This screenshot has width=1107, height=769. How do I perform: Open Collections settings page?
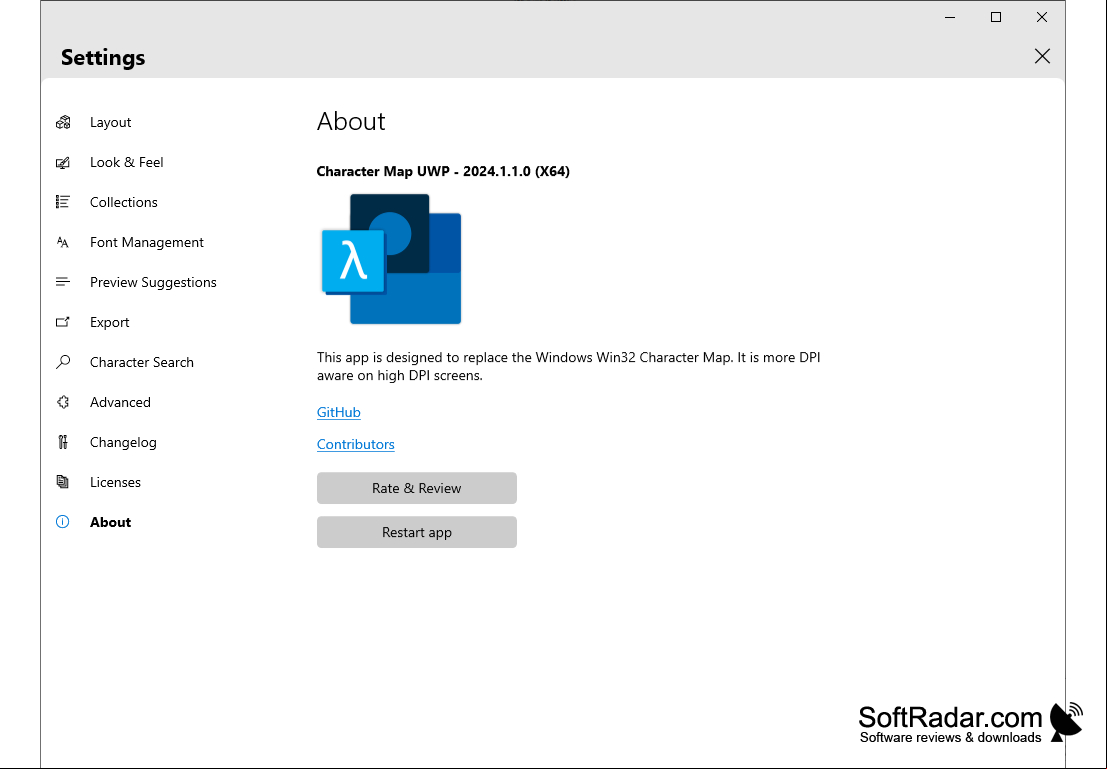coord(124,202)
